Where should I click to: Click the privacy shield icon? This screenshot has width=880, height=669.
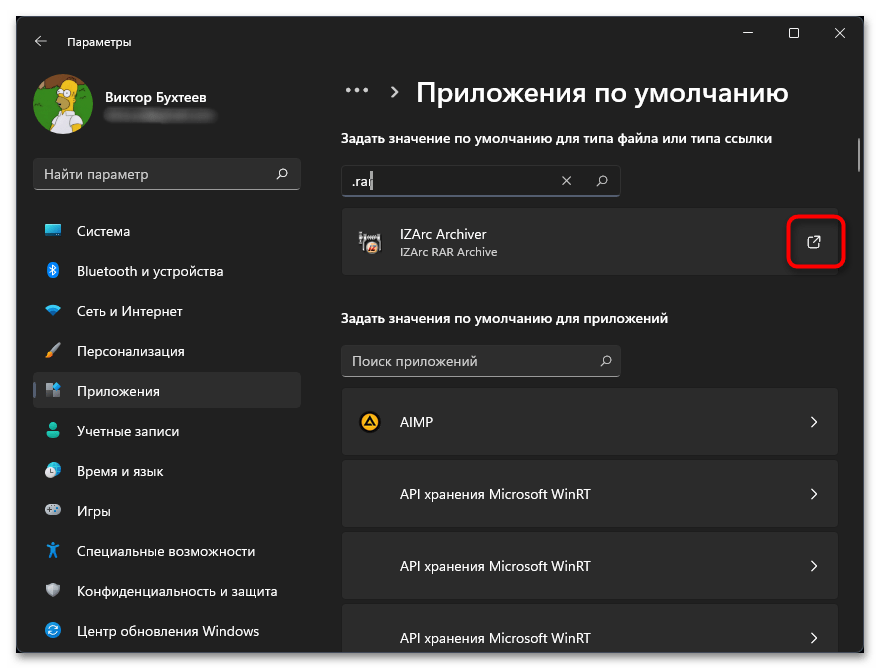pyautogui.click(x=53, y=590)
